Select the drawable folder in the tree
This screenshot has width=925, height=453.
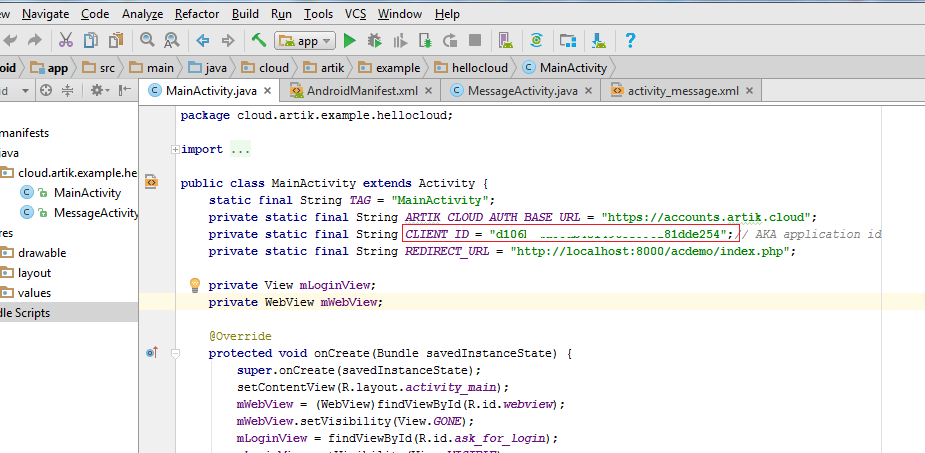[42, 253]
